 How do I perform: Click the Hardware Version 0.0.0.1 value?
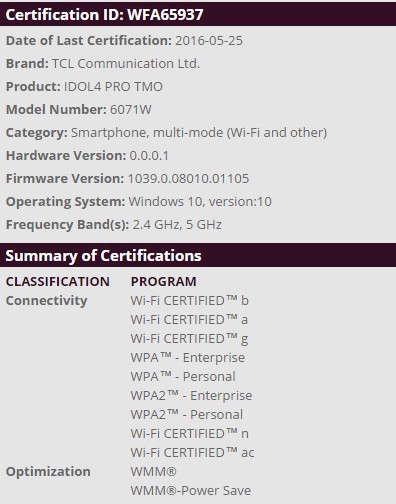[149, 156]
